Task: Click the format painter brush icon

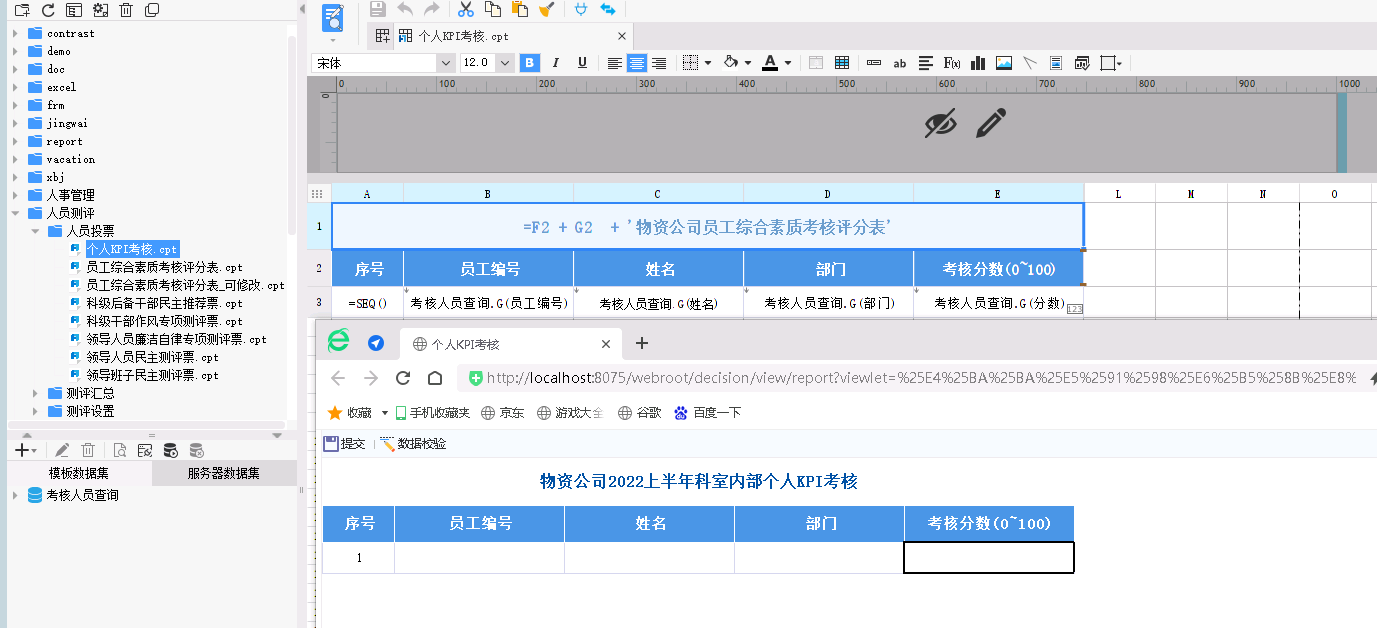Action: coord(546,9)
